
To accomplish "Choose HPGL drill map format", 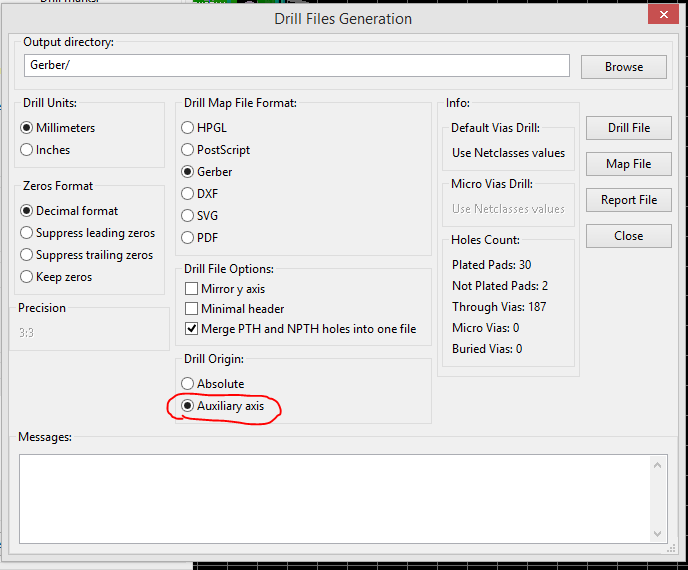I will [x=204, y=127].
